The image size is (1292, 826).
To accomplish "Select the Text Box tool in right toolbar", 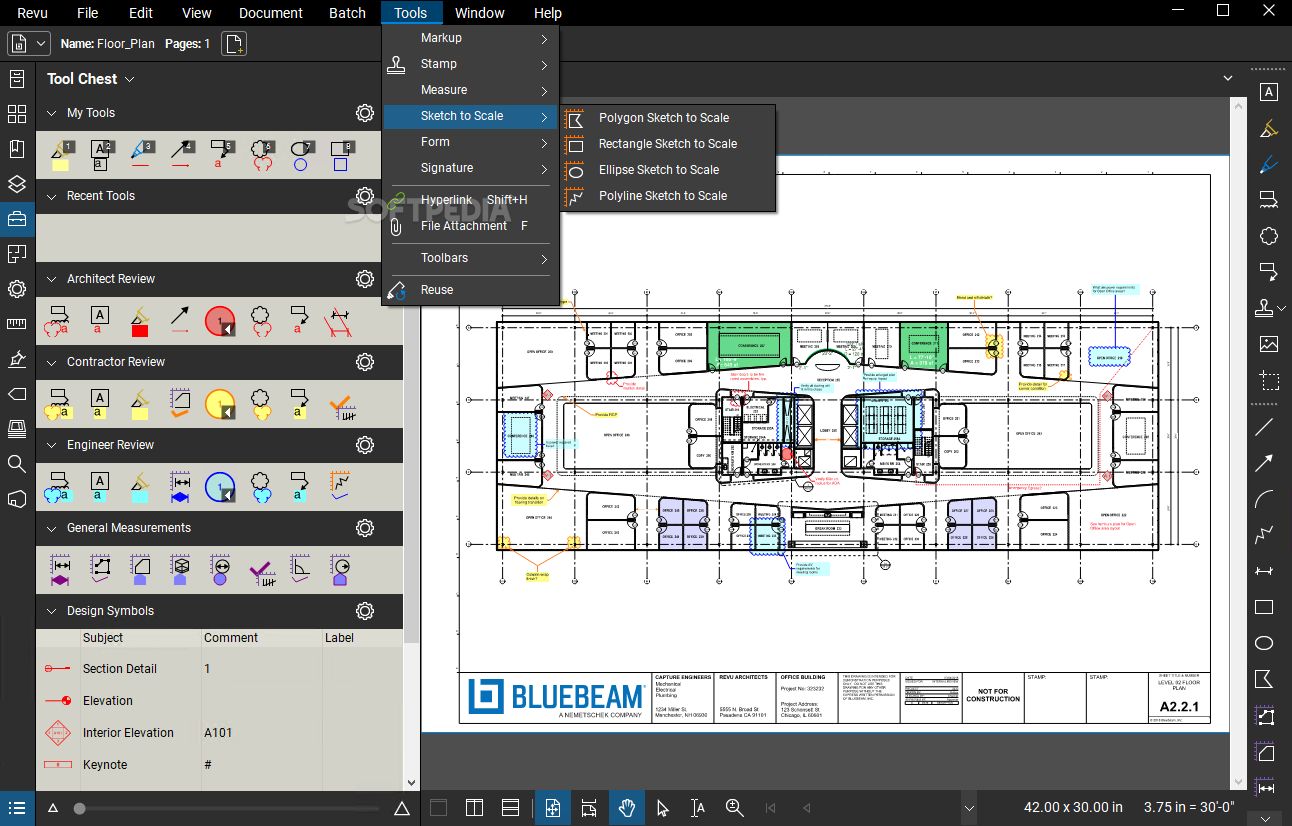I will click(x=1268, y=92).
